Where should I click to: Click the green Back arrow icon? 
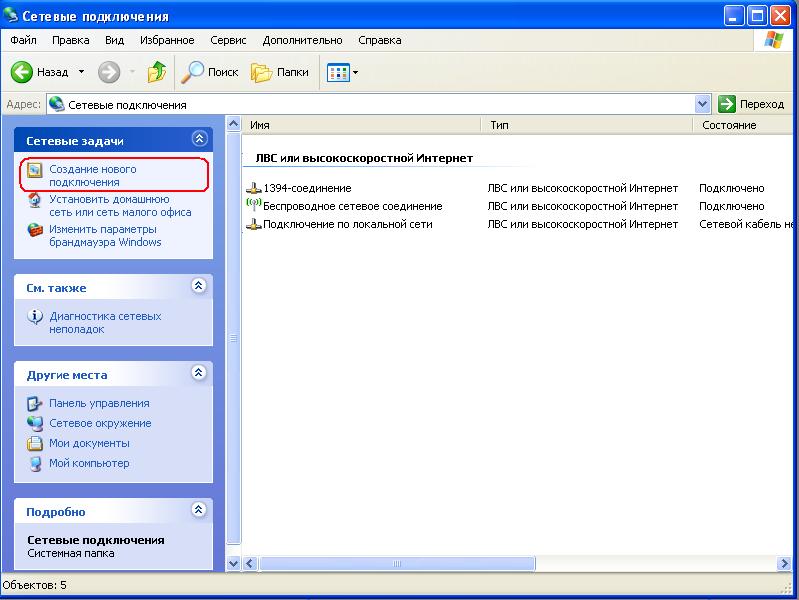(22, 72)
